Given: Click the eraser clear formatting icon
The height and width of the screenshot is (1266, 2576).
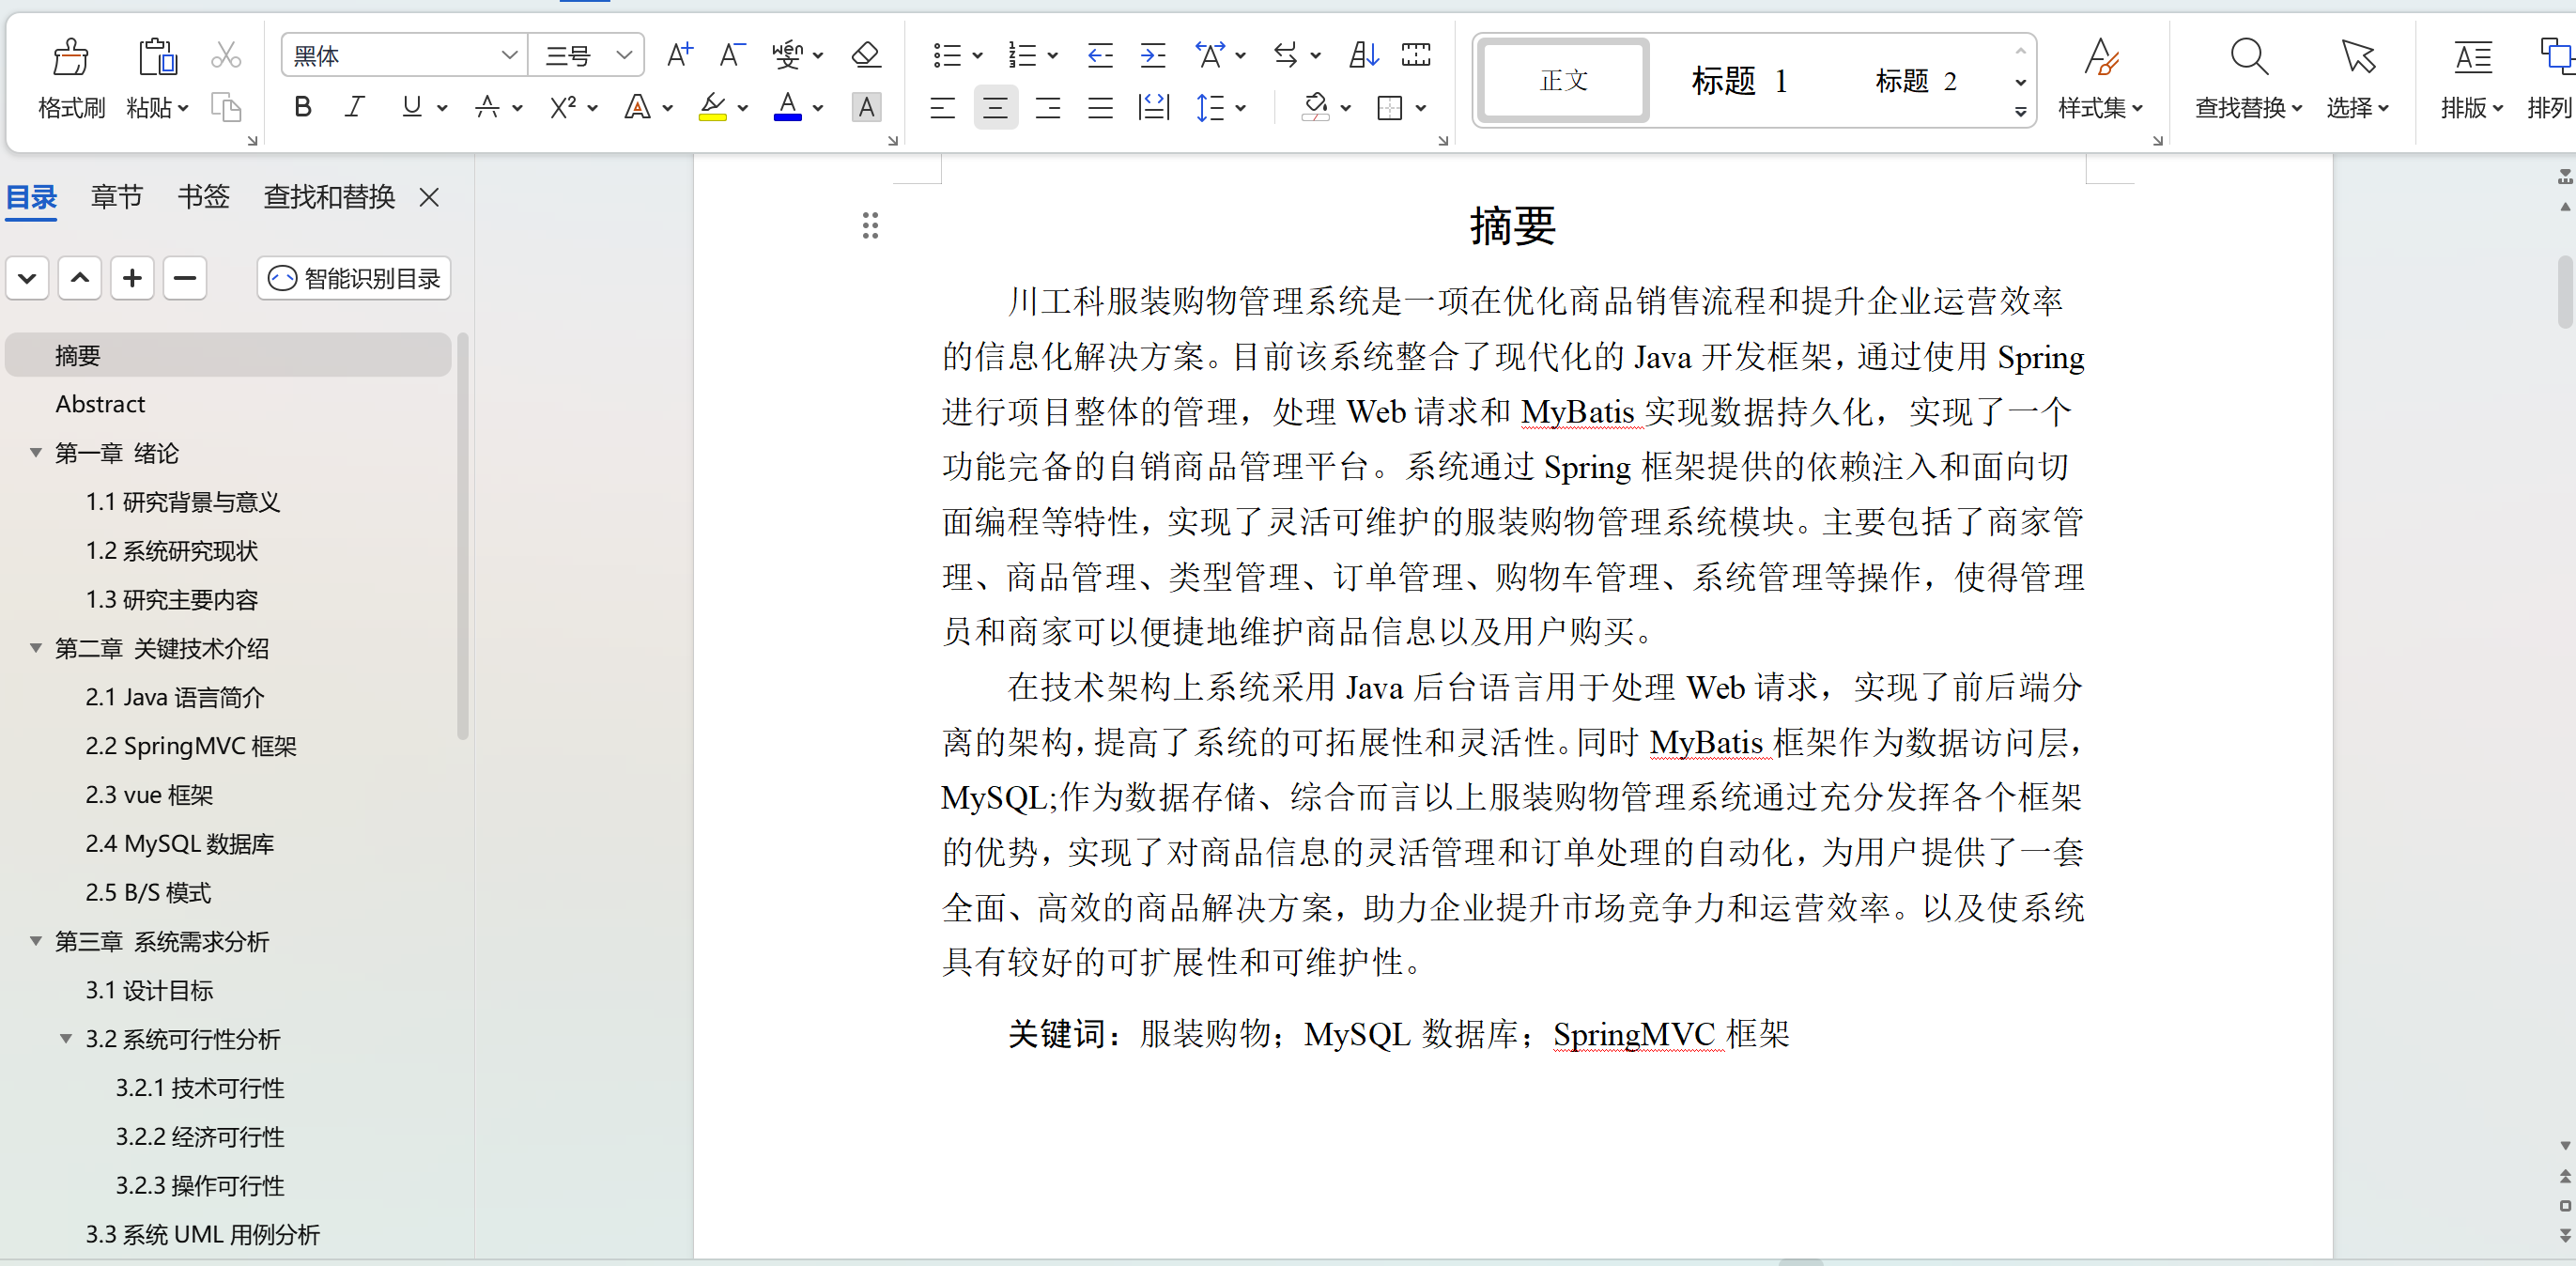Looking at the screenshot, I should pos(865,55).
